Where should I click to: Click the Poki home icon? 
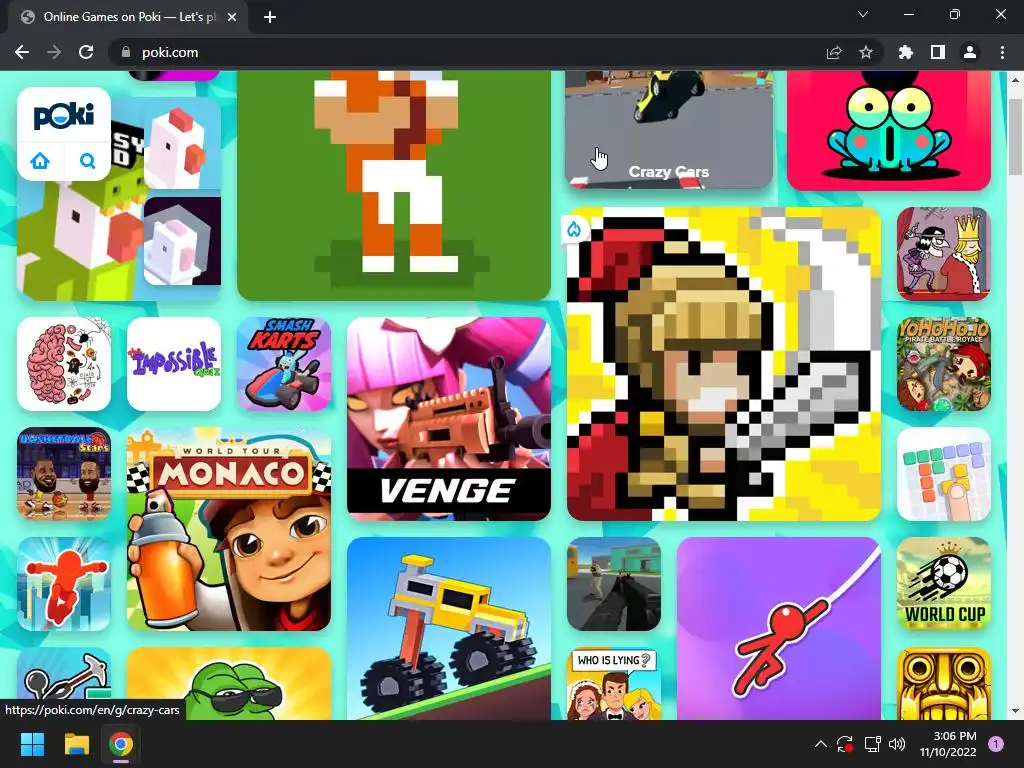(40, 161)
